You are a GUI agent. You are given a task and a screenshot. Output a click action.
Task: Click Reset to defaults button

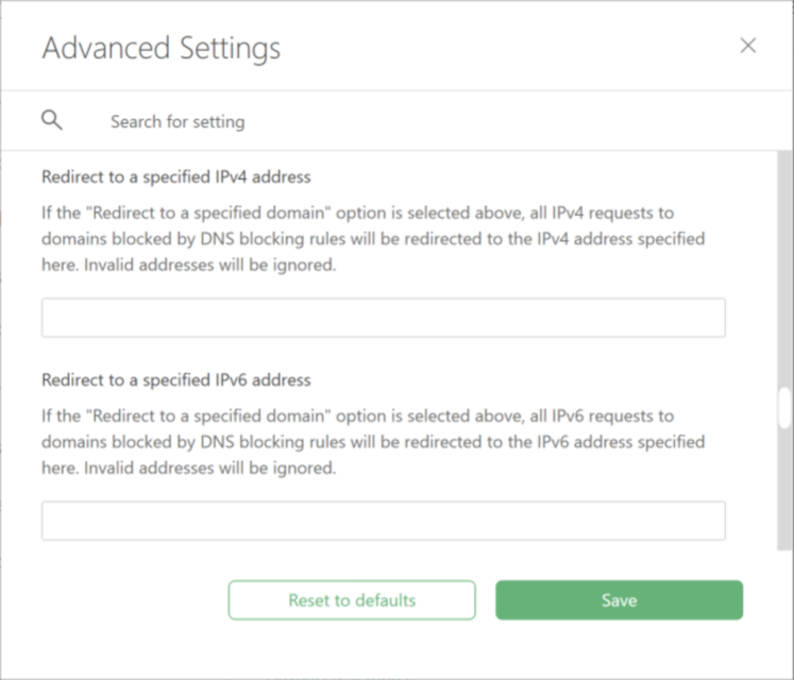click(x=352, y=600)
